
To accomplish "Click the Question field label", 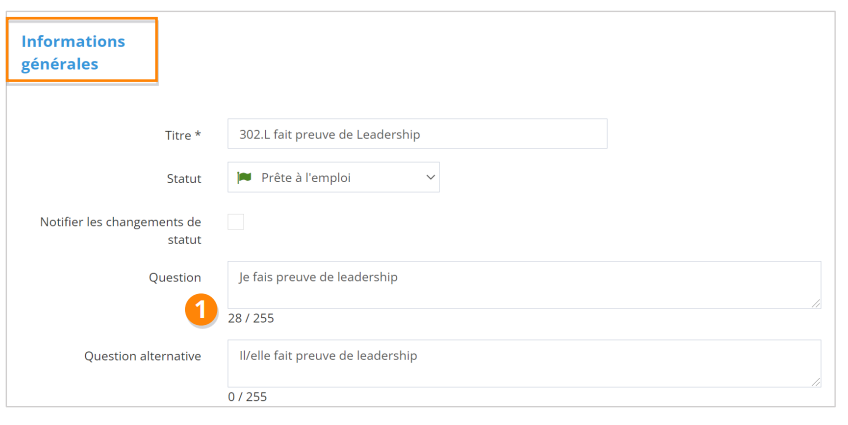I will (x=175, y=278).
